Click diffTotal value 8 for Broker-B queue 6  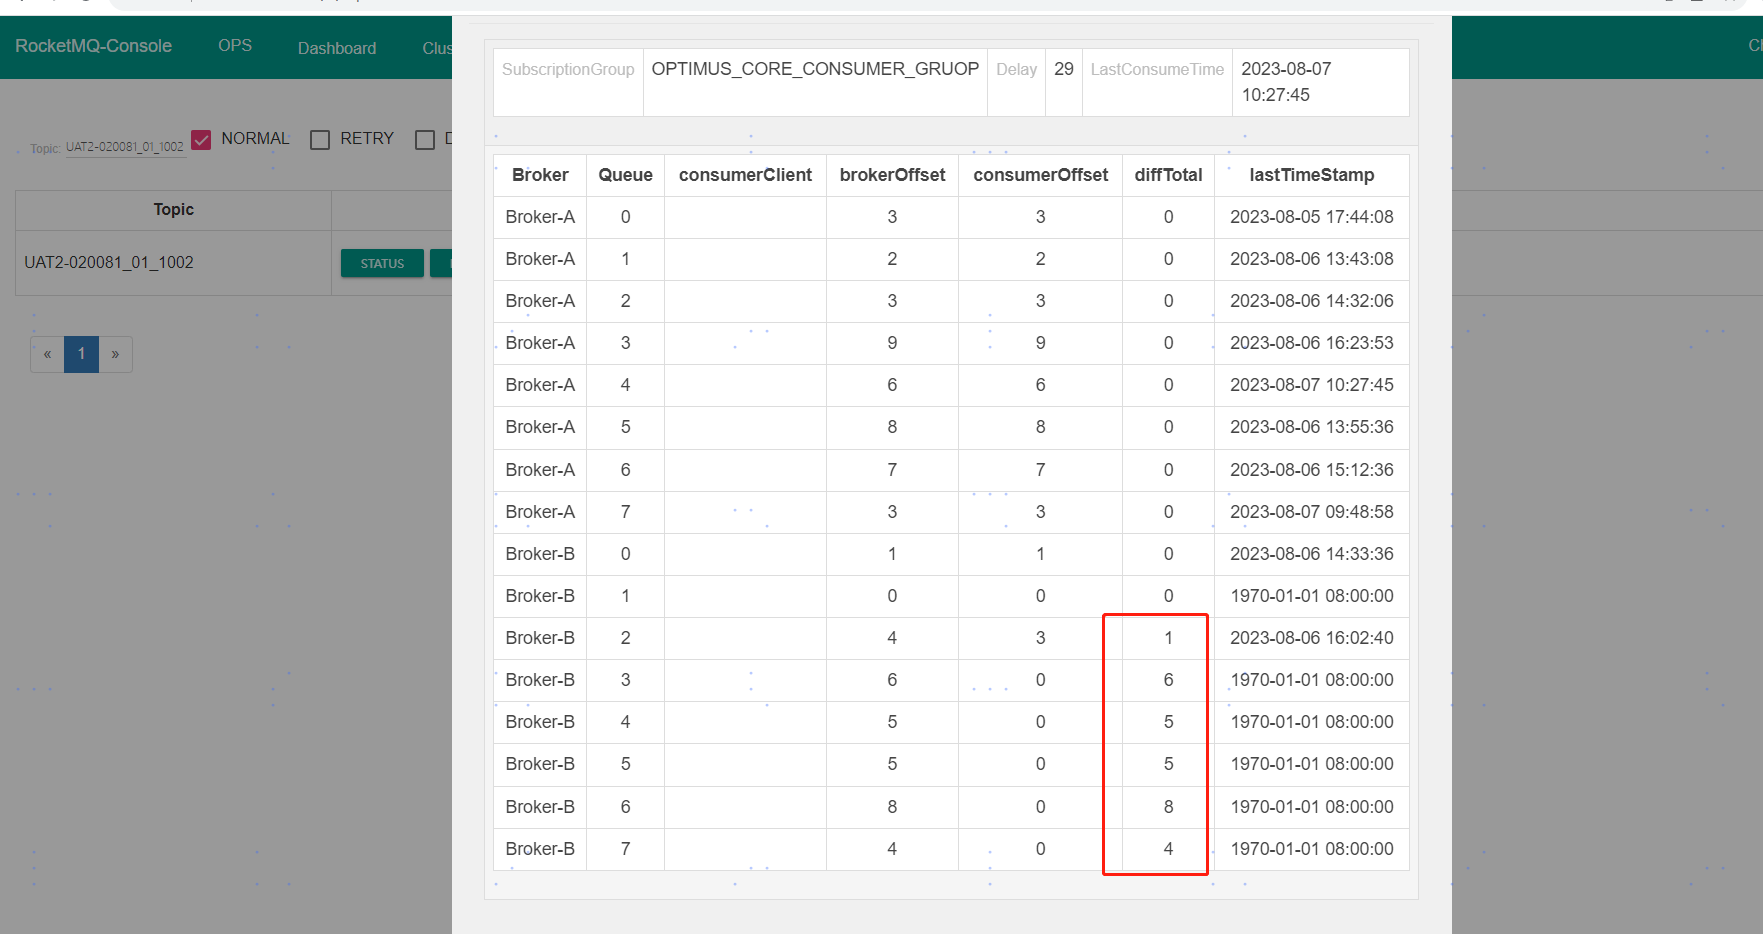pyautogui.click(x=1168, y=807)
